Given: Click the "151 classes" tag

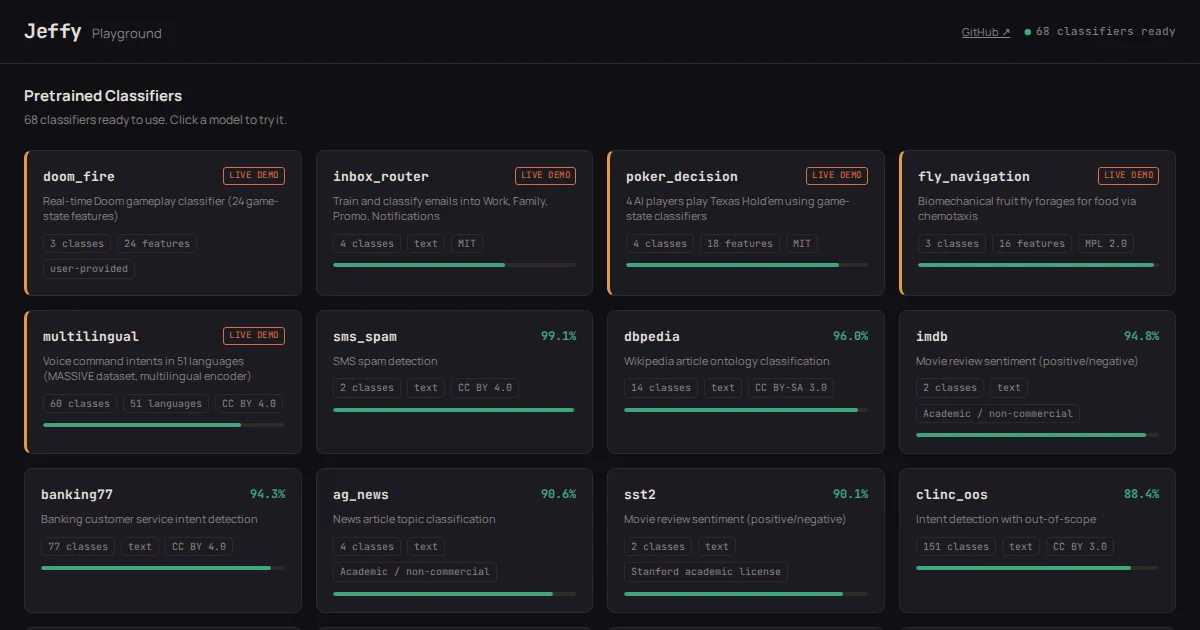Looking at the screenshot, I should (x=956, y=547).
